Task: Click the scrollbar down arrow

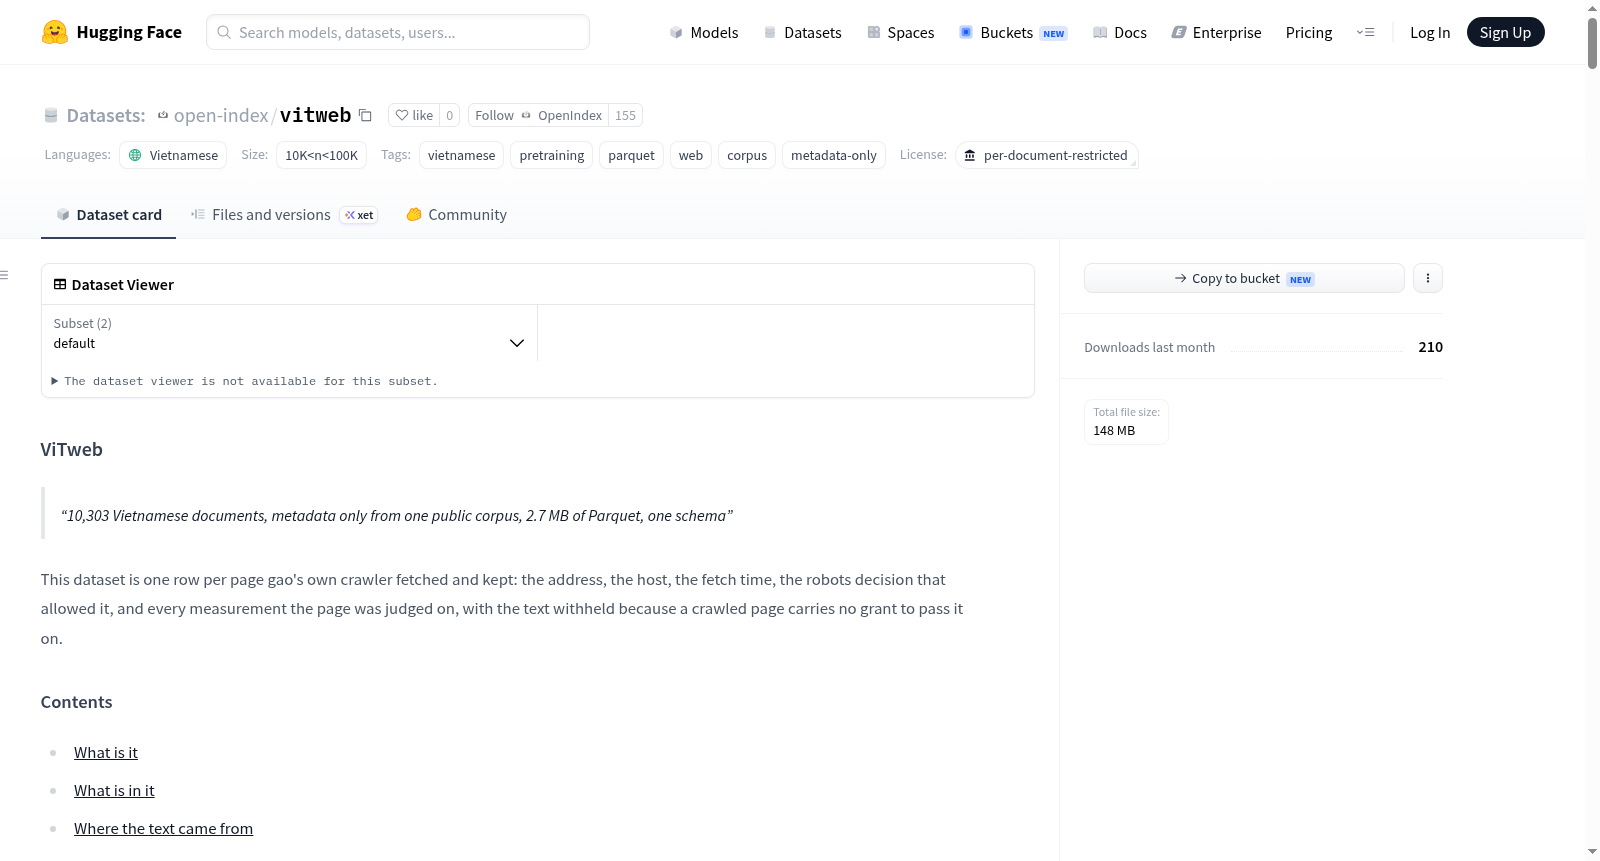Action: pyautogui.click(x=1592, y=852)
